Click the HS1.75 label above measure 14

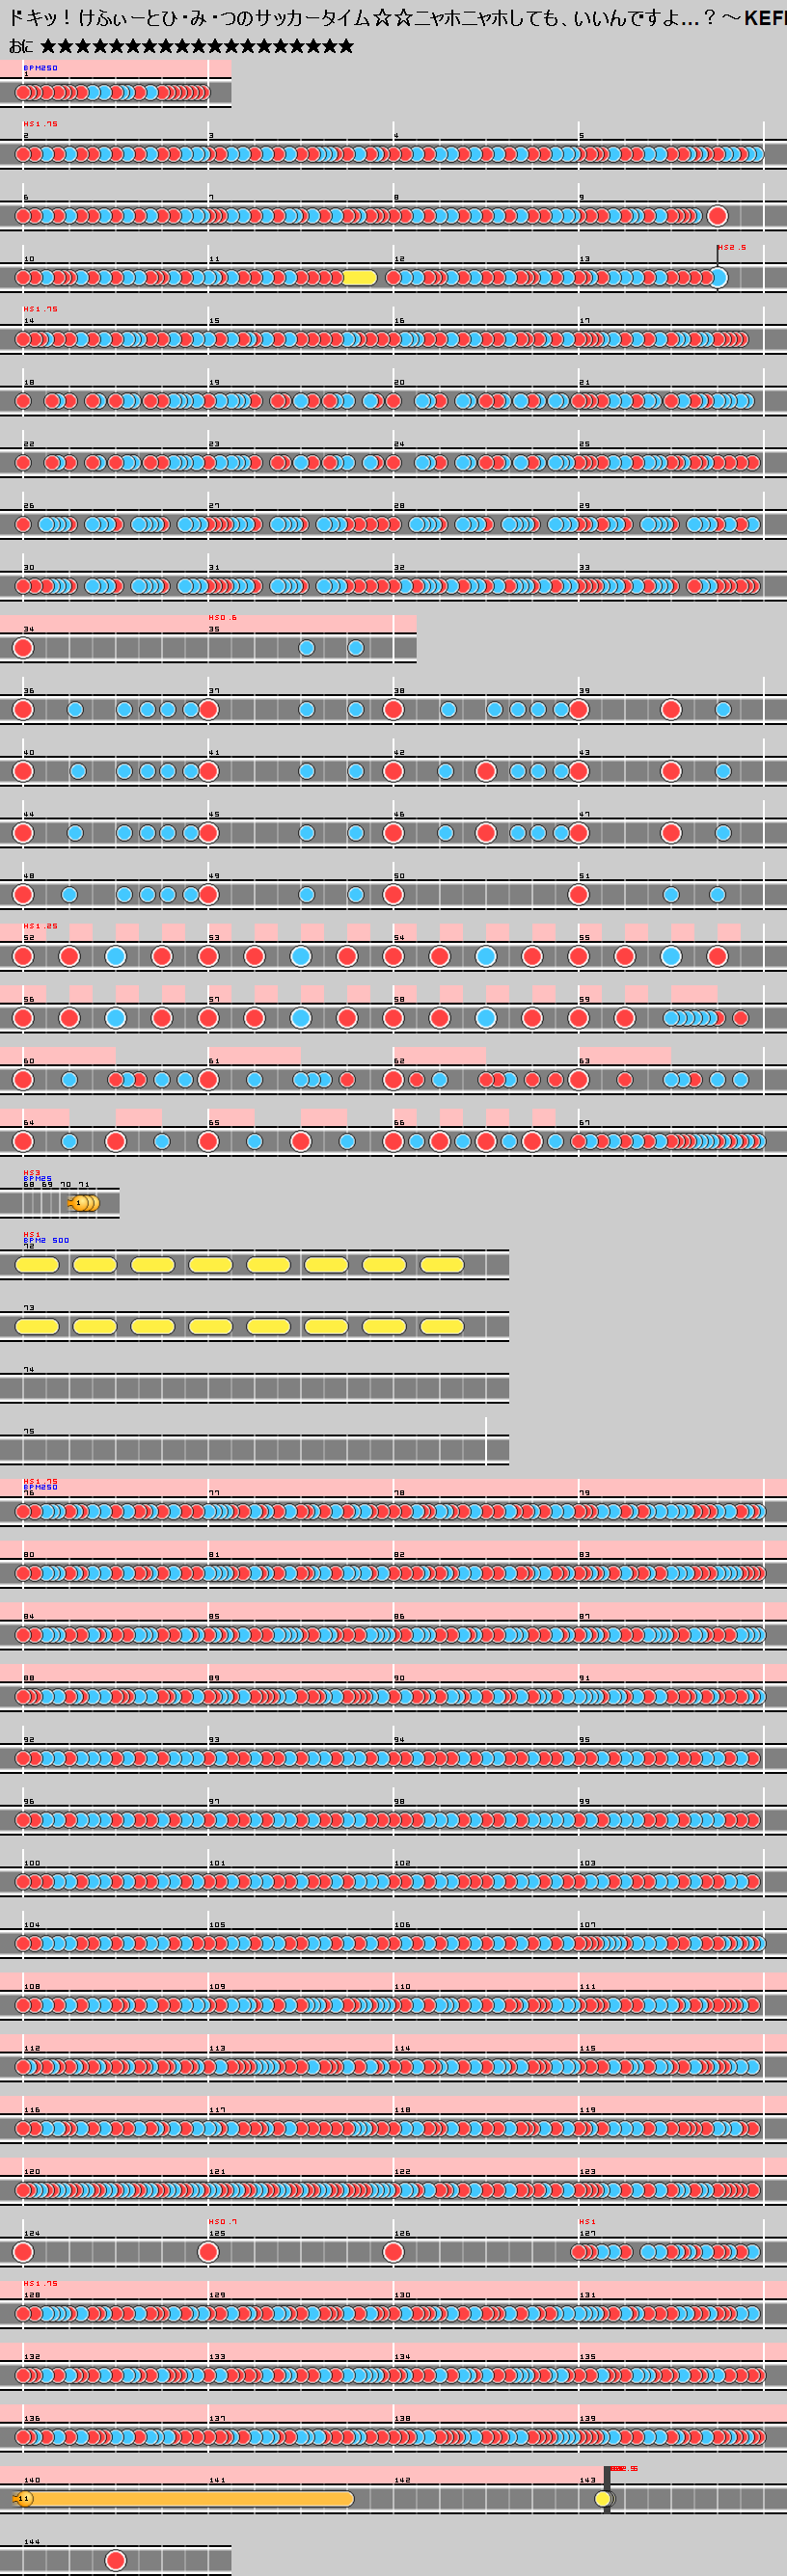click(41, 309)
